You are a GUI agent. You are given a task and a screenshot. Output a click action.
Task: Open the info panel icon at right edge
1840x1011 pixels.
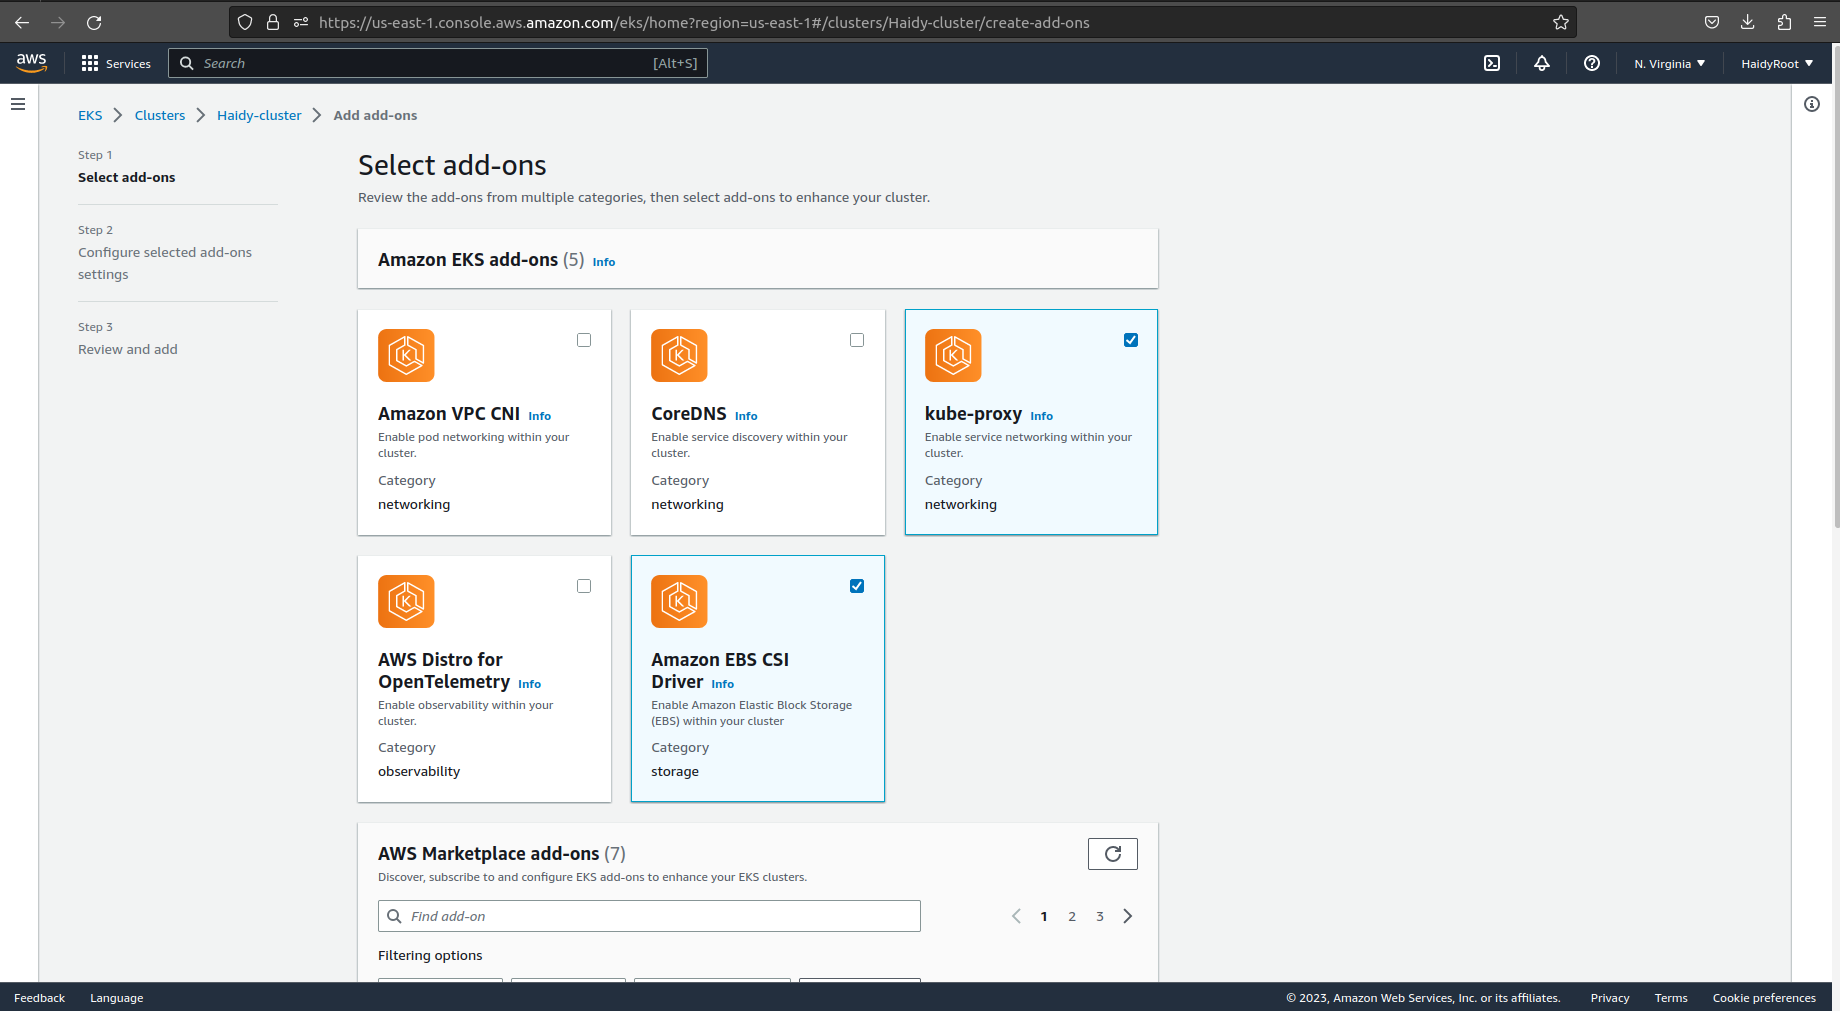coord(1812,104)
